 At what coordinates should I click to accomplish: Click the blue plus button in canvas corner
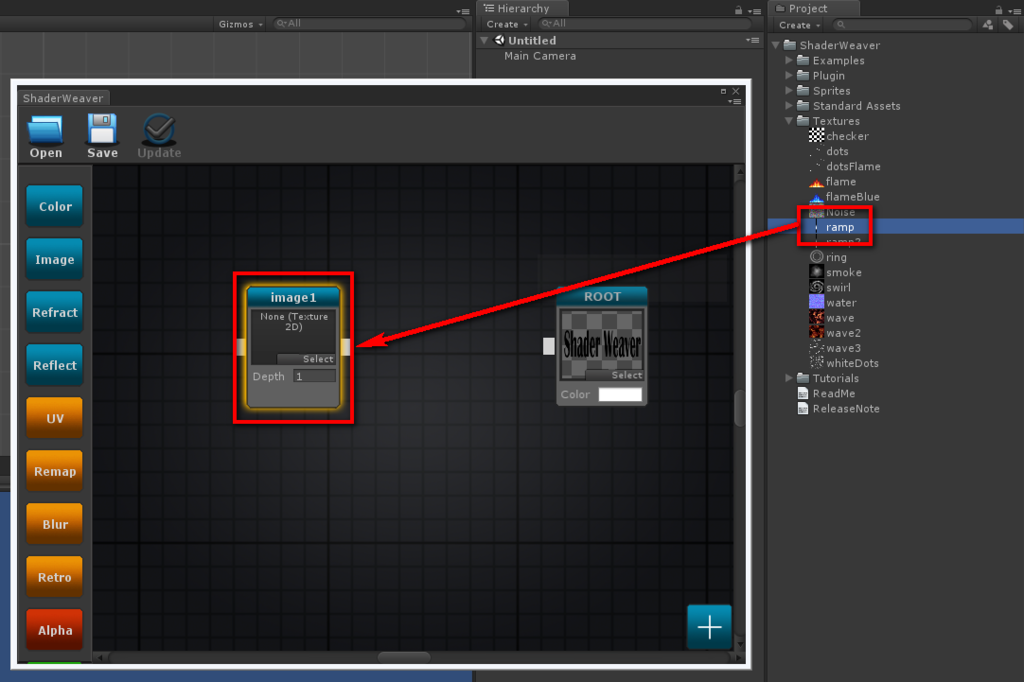tap(709, 627)
